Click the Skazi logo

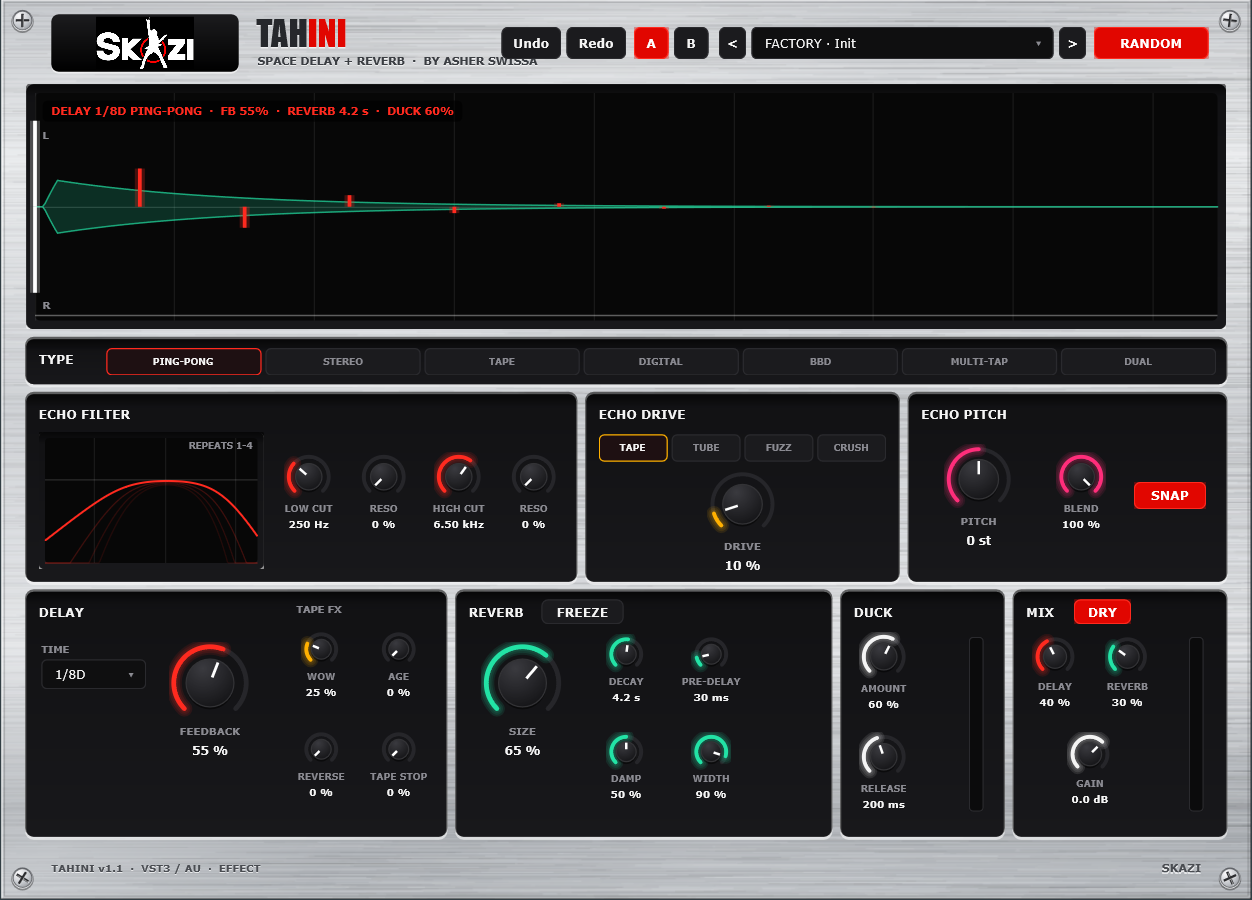[145, 43]
